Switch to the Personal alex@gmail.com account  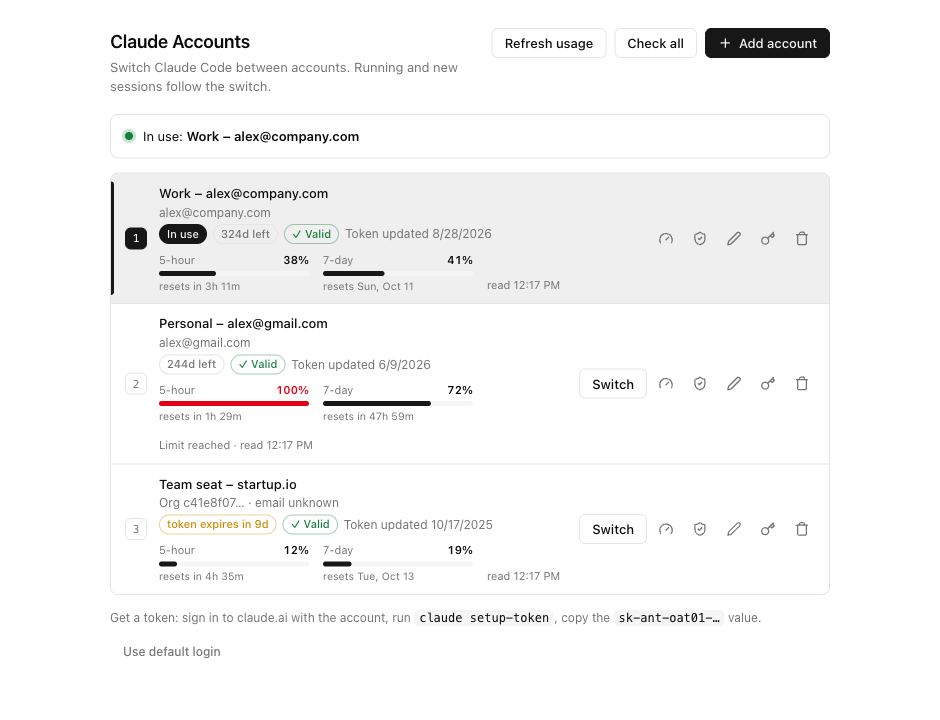pyautogui.click(x=613, y=384)
